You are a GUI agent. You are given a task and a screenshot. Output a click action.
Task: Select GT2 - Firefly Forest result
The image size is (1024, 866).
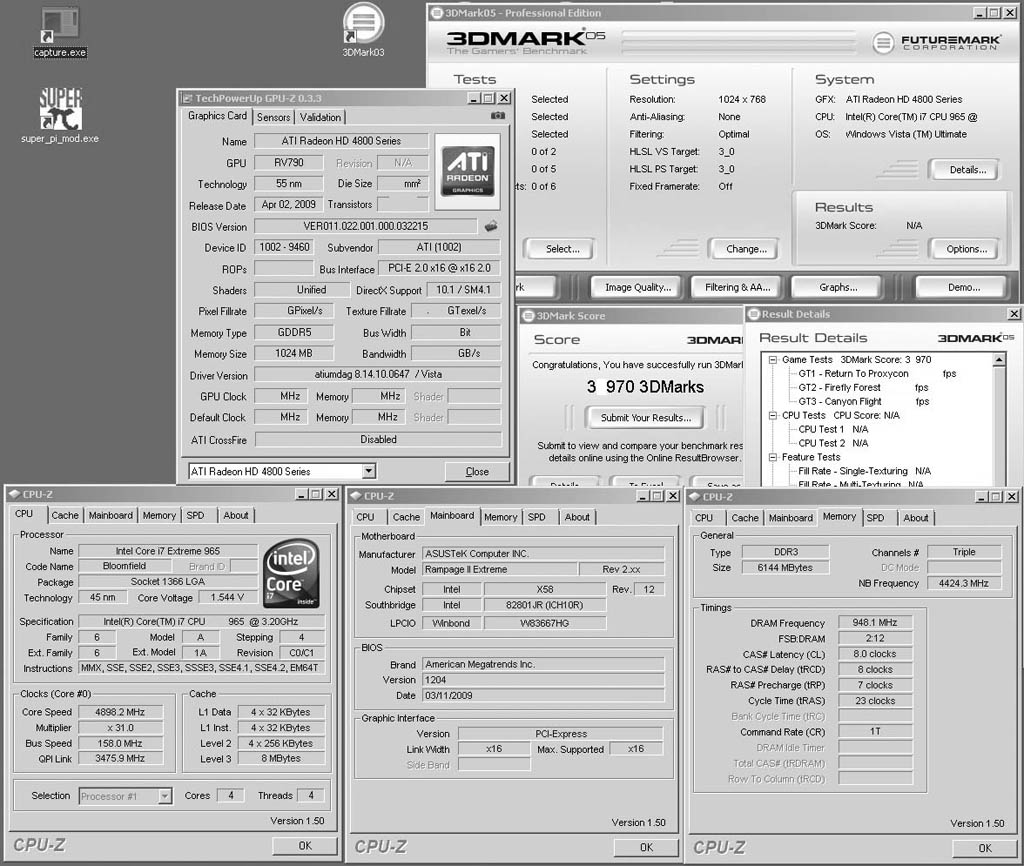(x=839, y=387)
